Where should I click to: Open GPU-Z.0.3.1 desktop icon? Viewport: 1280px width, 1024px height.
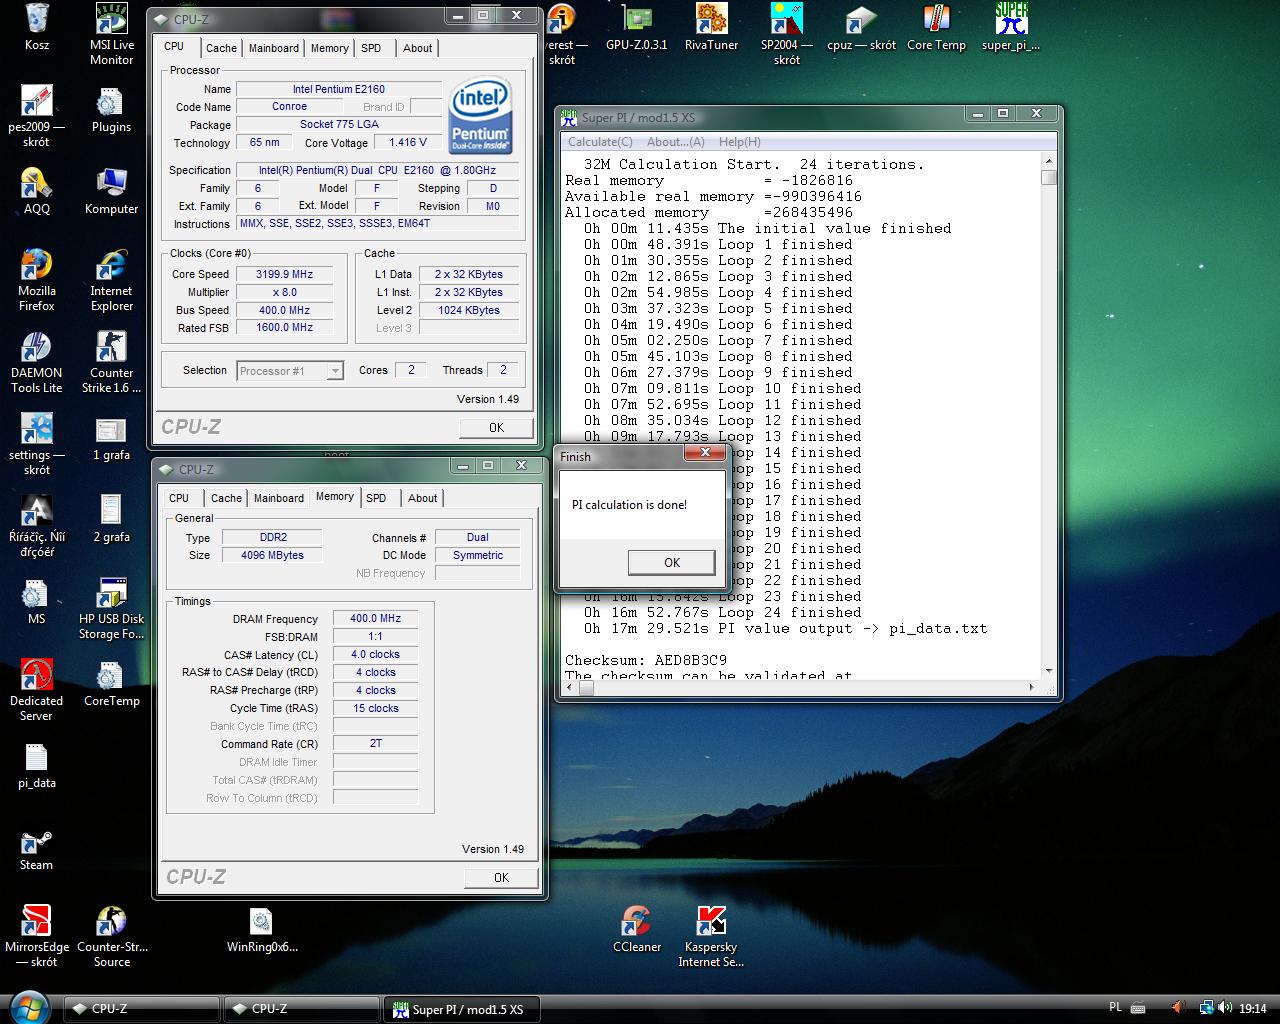(x=637, y=27)
